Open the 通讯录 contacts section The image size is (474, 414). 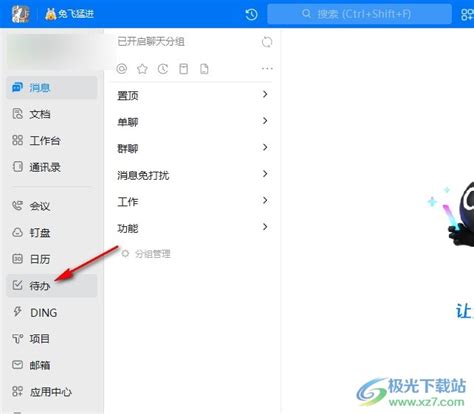click(52, 167)
